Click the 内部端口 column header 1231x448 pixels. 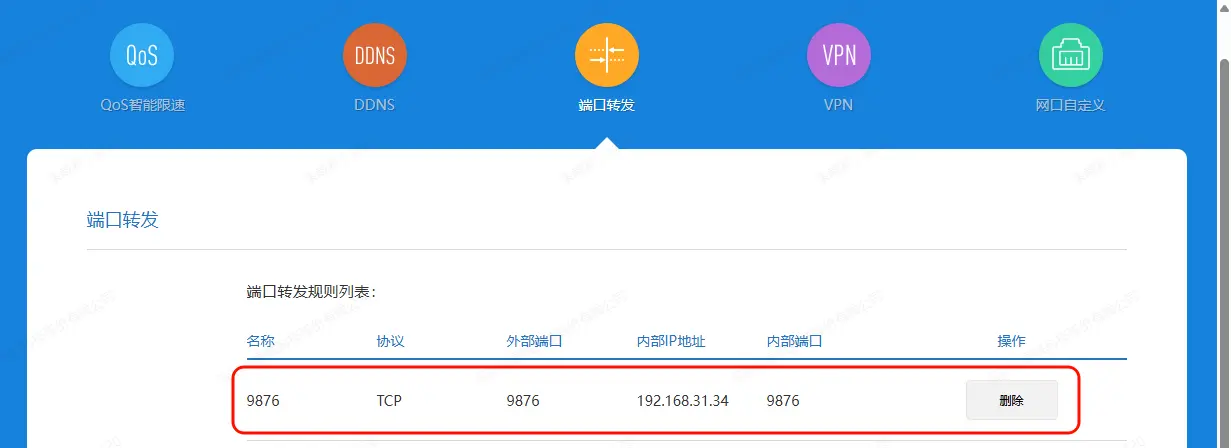click(794, 341)
